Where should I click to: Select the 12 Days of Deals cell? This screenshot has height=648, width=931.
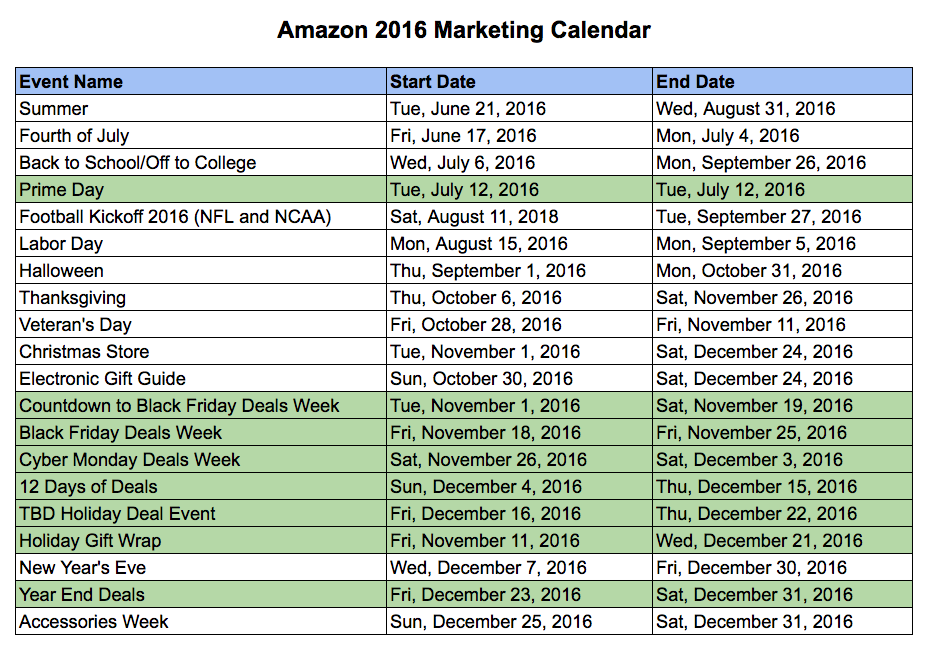tap(201, 487)
